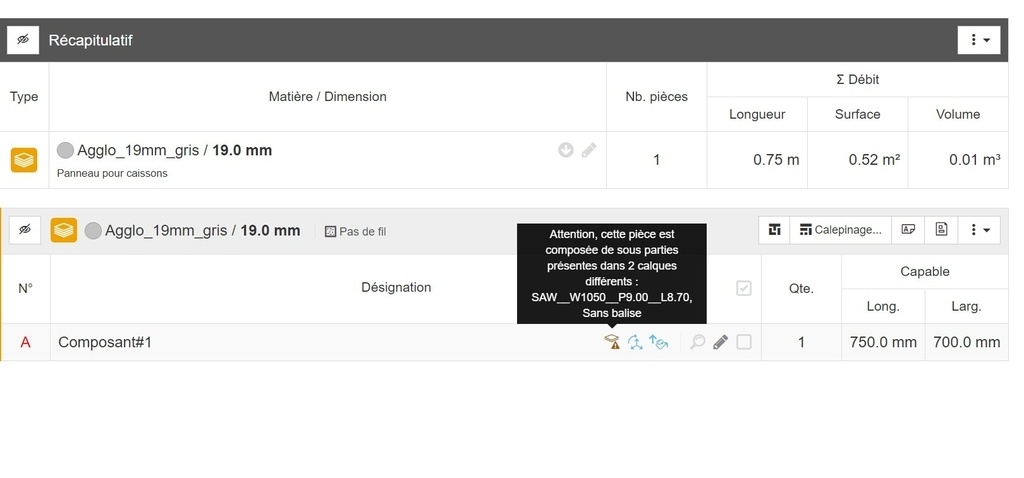
Task: Click the '0.52 m²' surface value
Action: (x=874, y=160)
